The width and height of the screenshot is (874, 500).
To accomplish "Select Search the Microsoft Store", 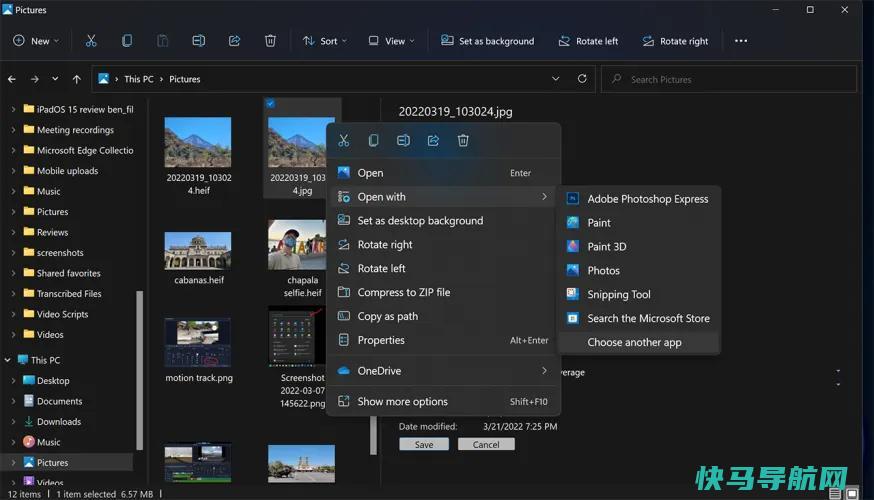I will (639, 318).
